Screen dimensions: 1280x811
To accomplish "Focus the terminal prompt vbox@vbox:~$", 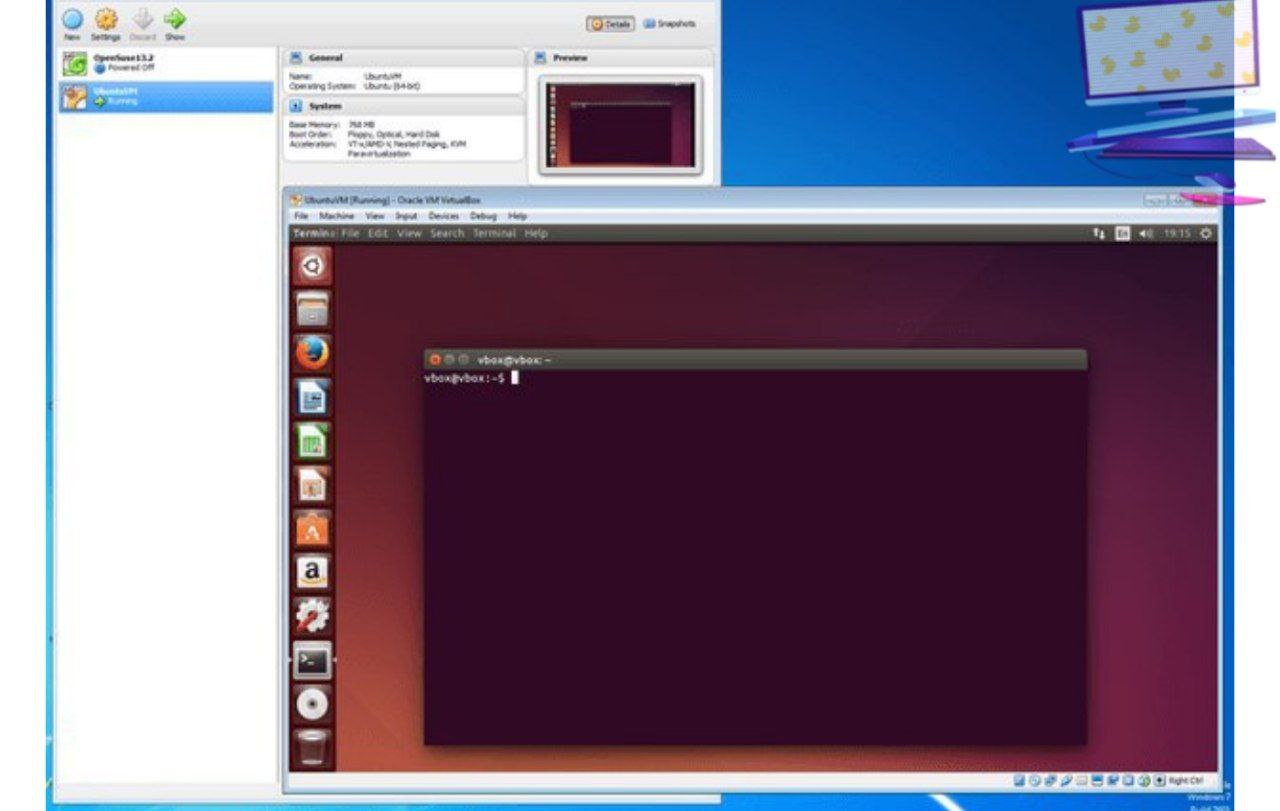I will 464,378.
